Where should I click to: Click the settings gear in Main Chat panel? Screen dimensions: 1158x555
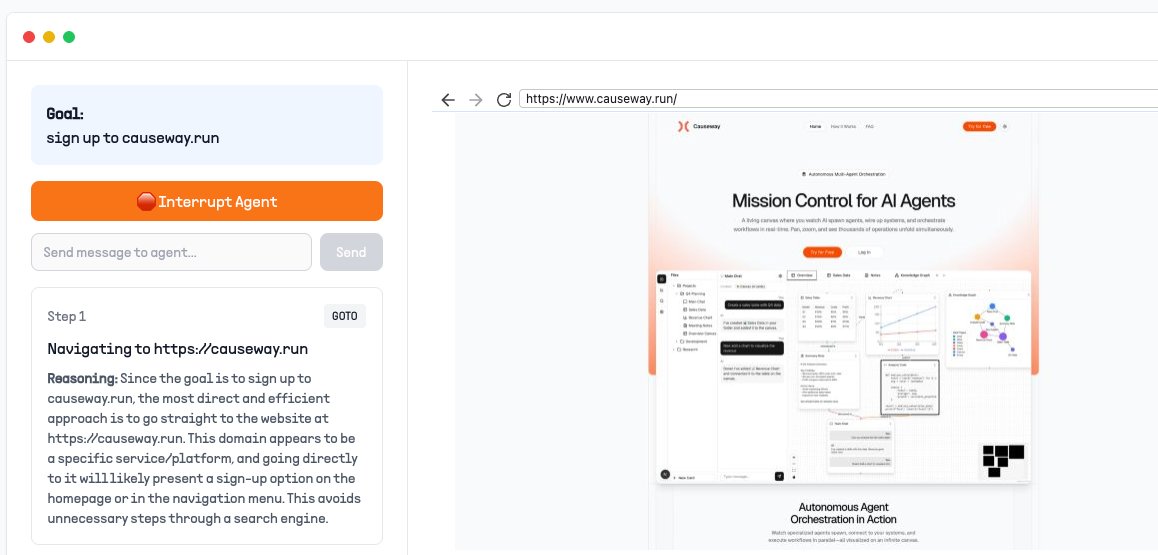click(781, 276)
